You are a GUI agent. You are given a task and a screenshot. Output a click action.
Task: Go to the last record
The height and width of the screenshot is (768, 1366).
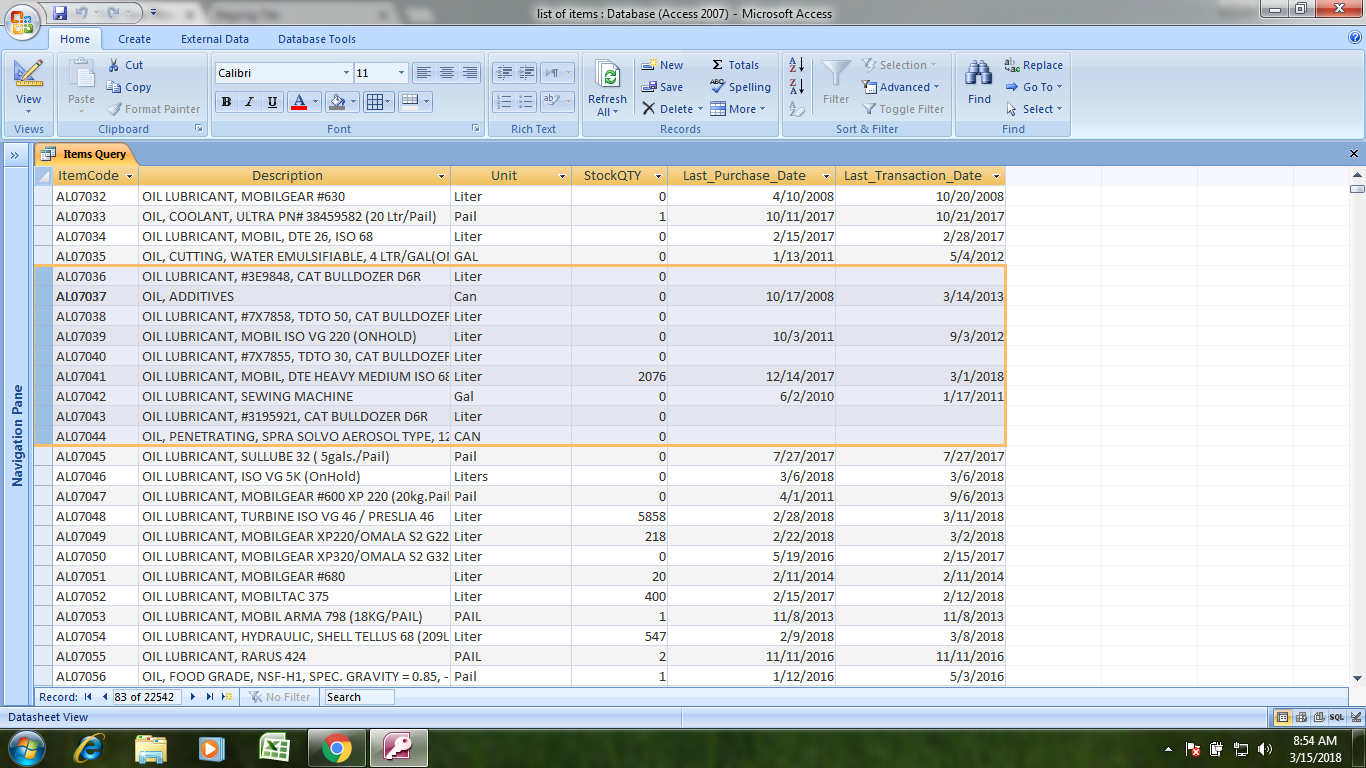pyautogui.click(x=210, y=697)
